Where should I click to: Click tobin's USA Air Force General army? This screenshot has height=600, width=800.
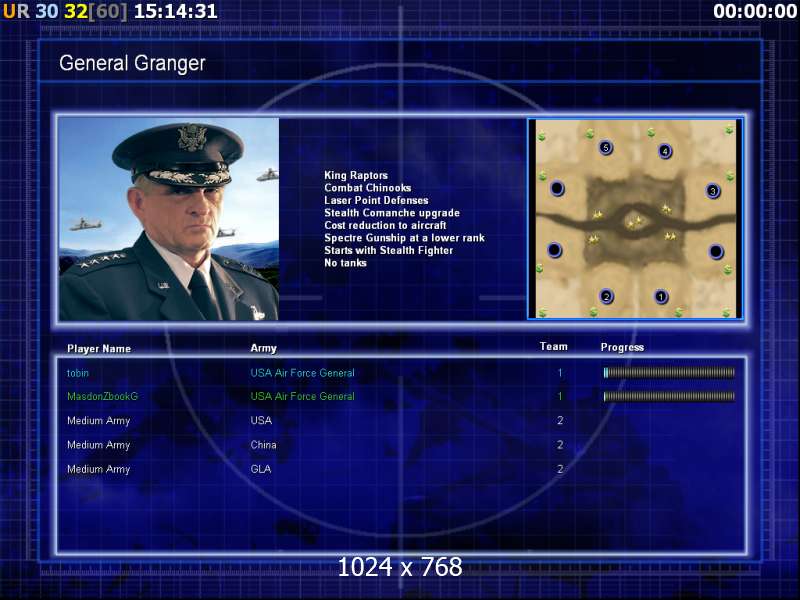pyautogui.click(x=302, y=373)
